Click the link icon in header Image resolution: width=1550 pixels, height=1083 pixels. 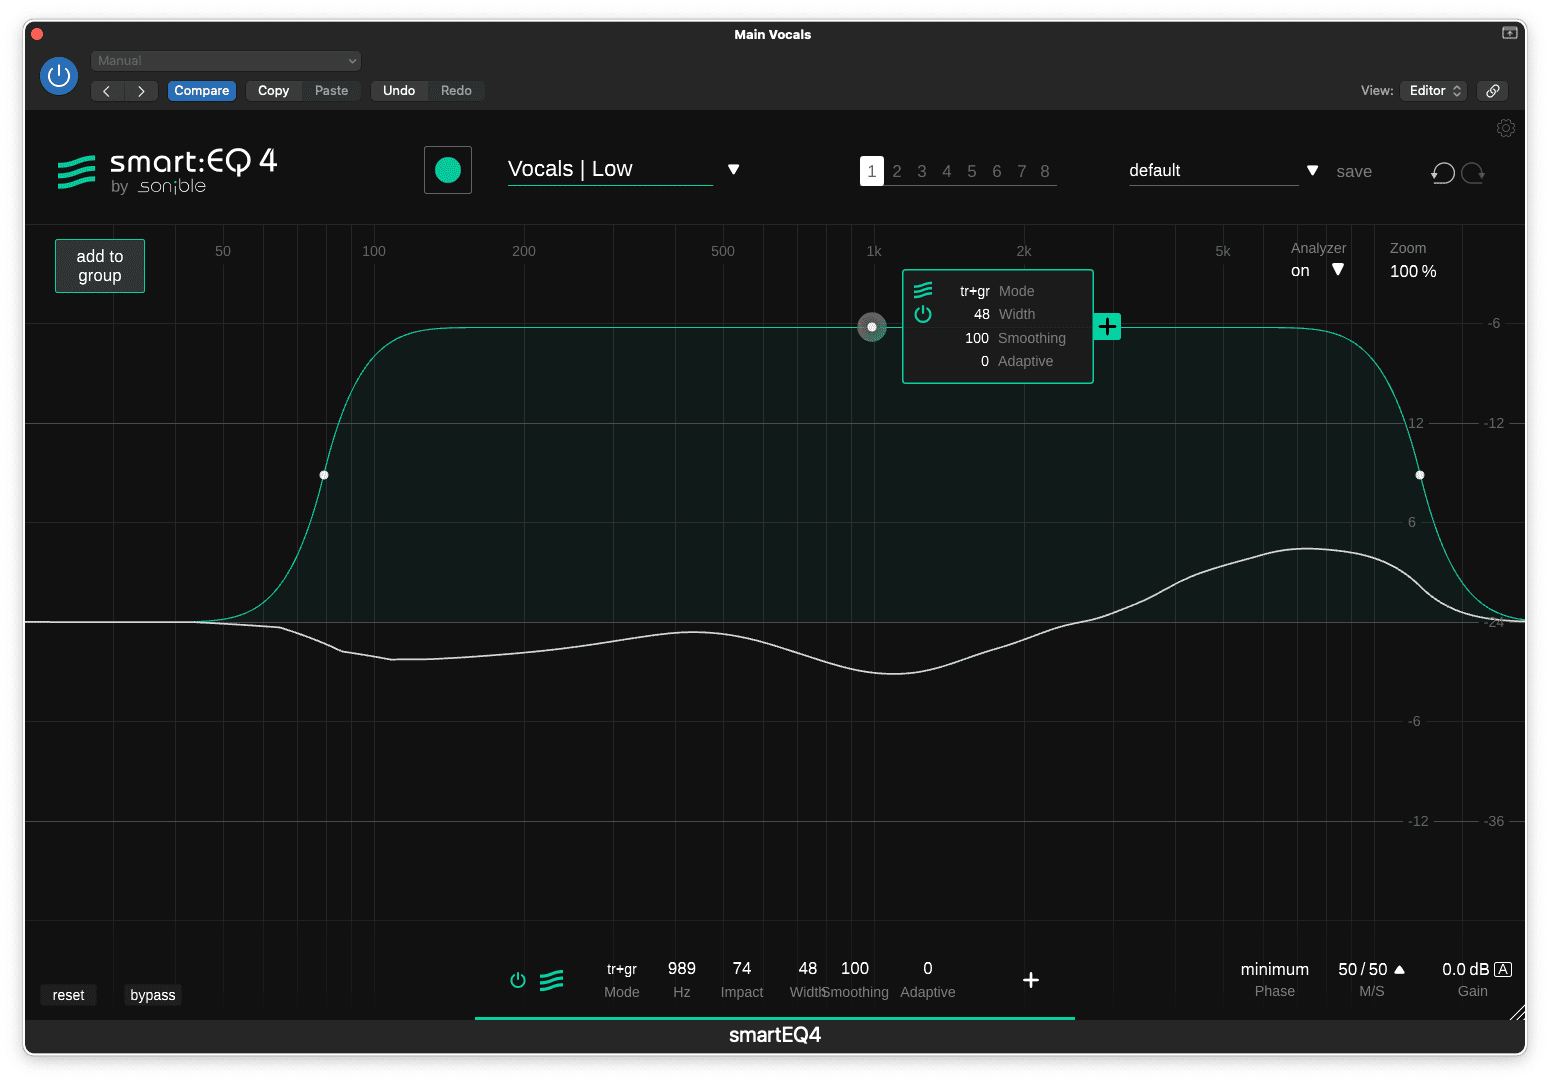coord(1493,91)
